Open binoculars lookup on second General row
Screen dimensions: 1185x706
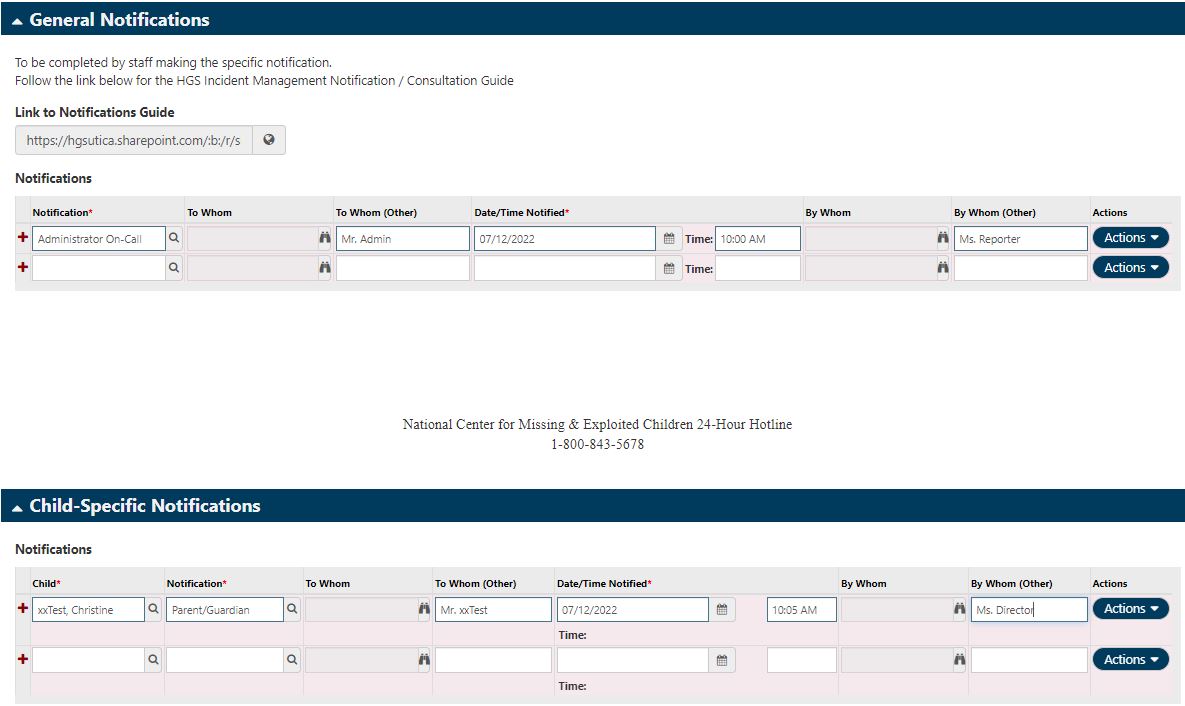tap(325, 267)
